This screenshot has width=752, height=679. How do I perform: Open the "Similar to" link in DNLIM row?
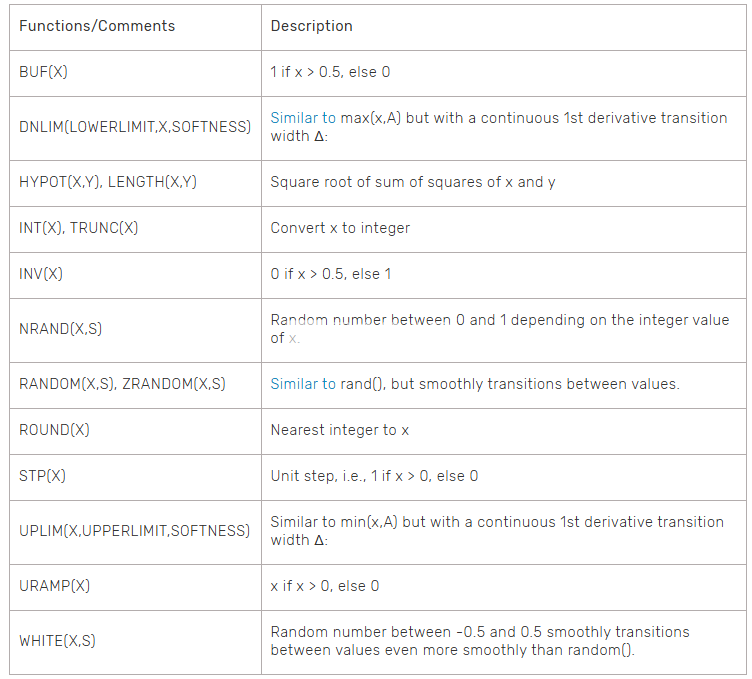tap(303, 118)
